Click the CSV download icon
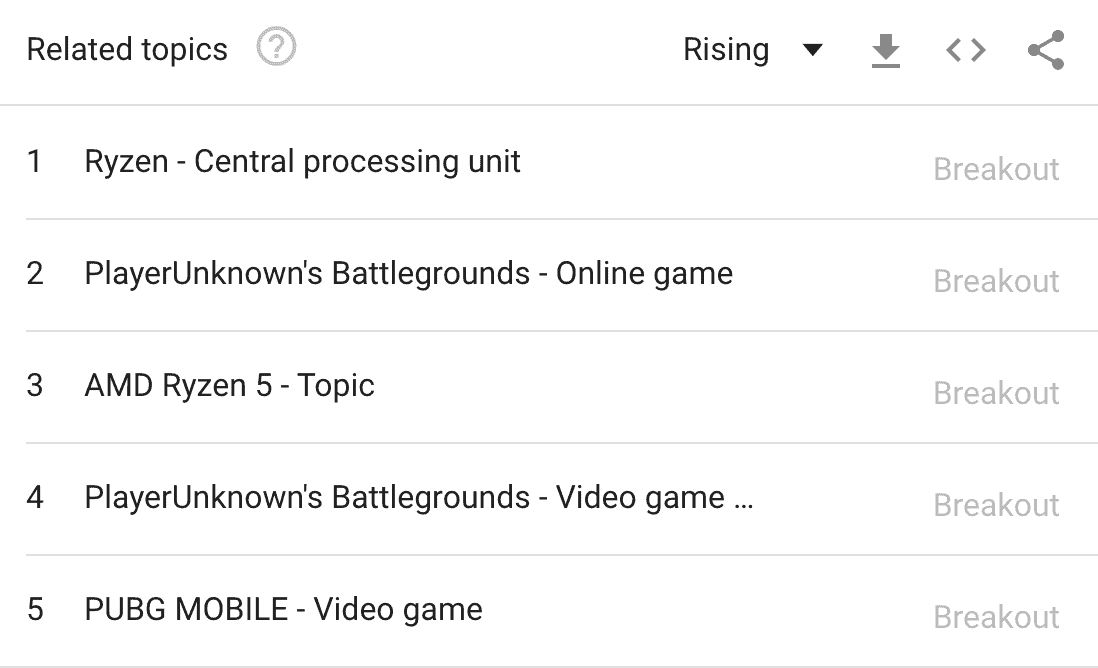The image size is (1098, 668). pos(886,50)
